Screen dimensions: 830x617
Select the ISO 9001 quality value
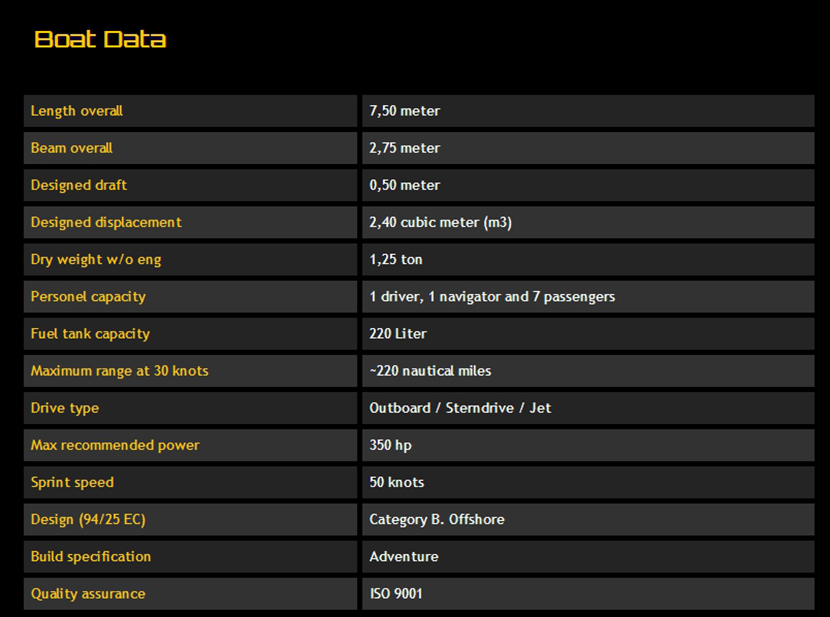pyautogui.click(x=396, y=593)
